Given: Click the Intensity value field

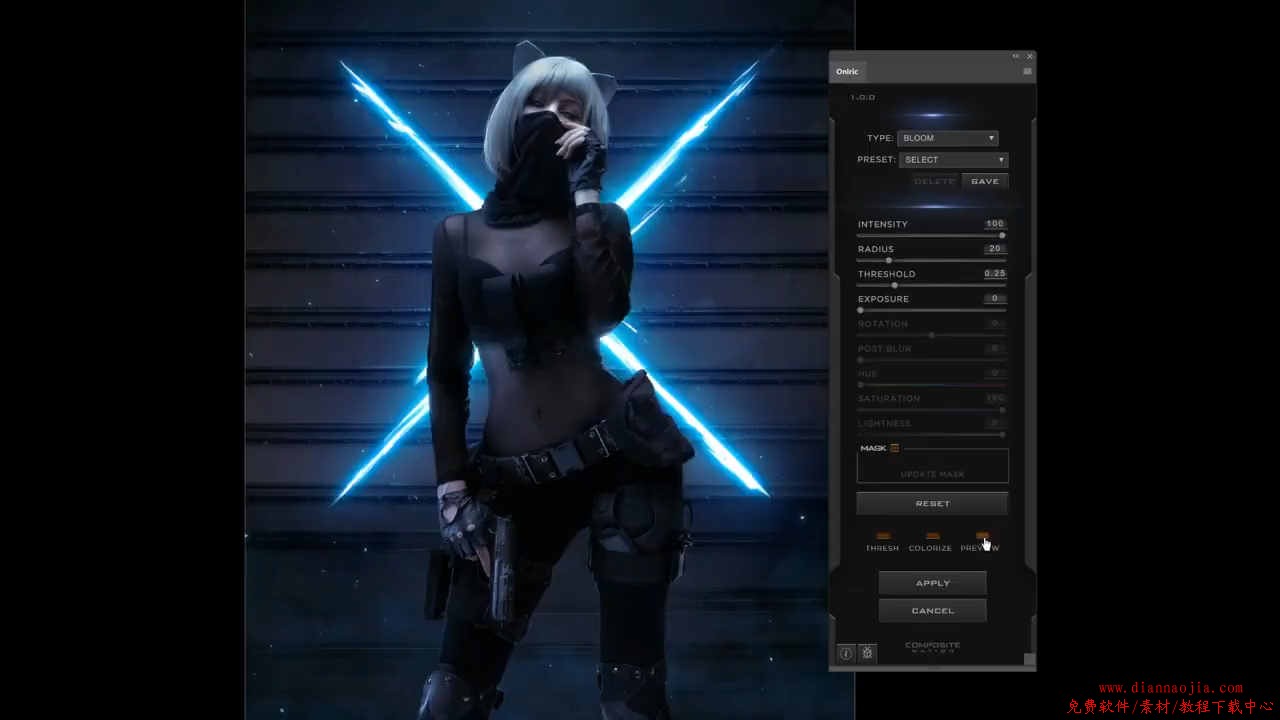Looking at the screenshot, I should [x=994, y=224].
